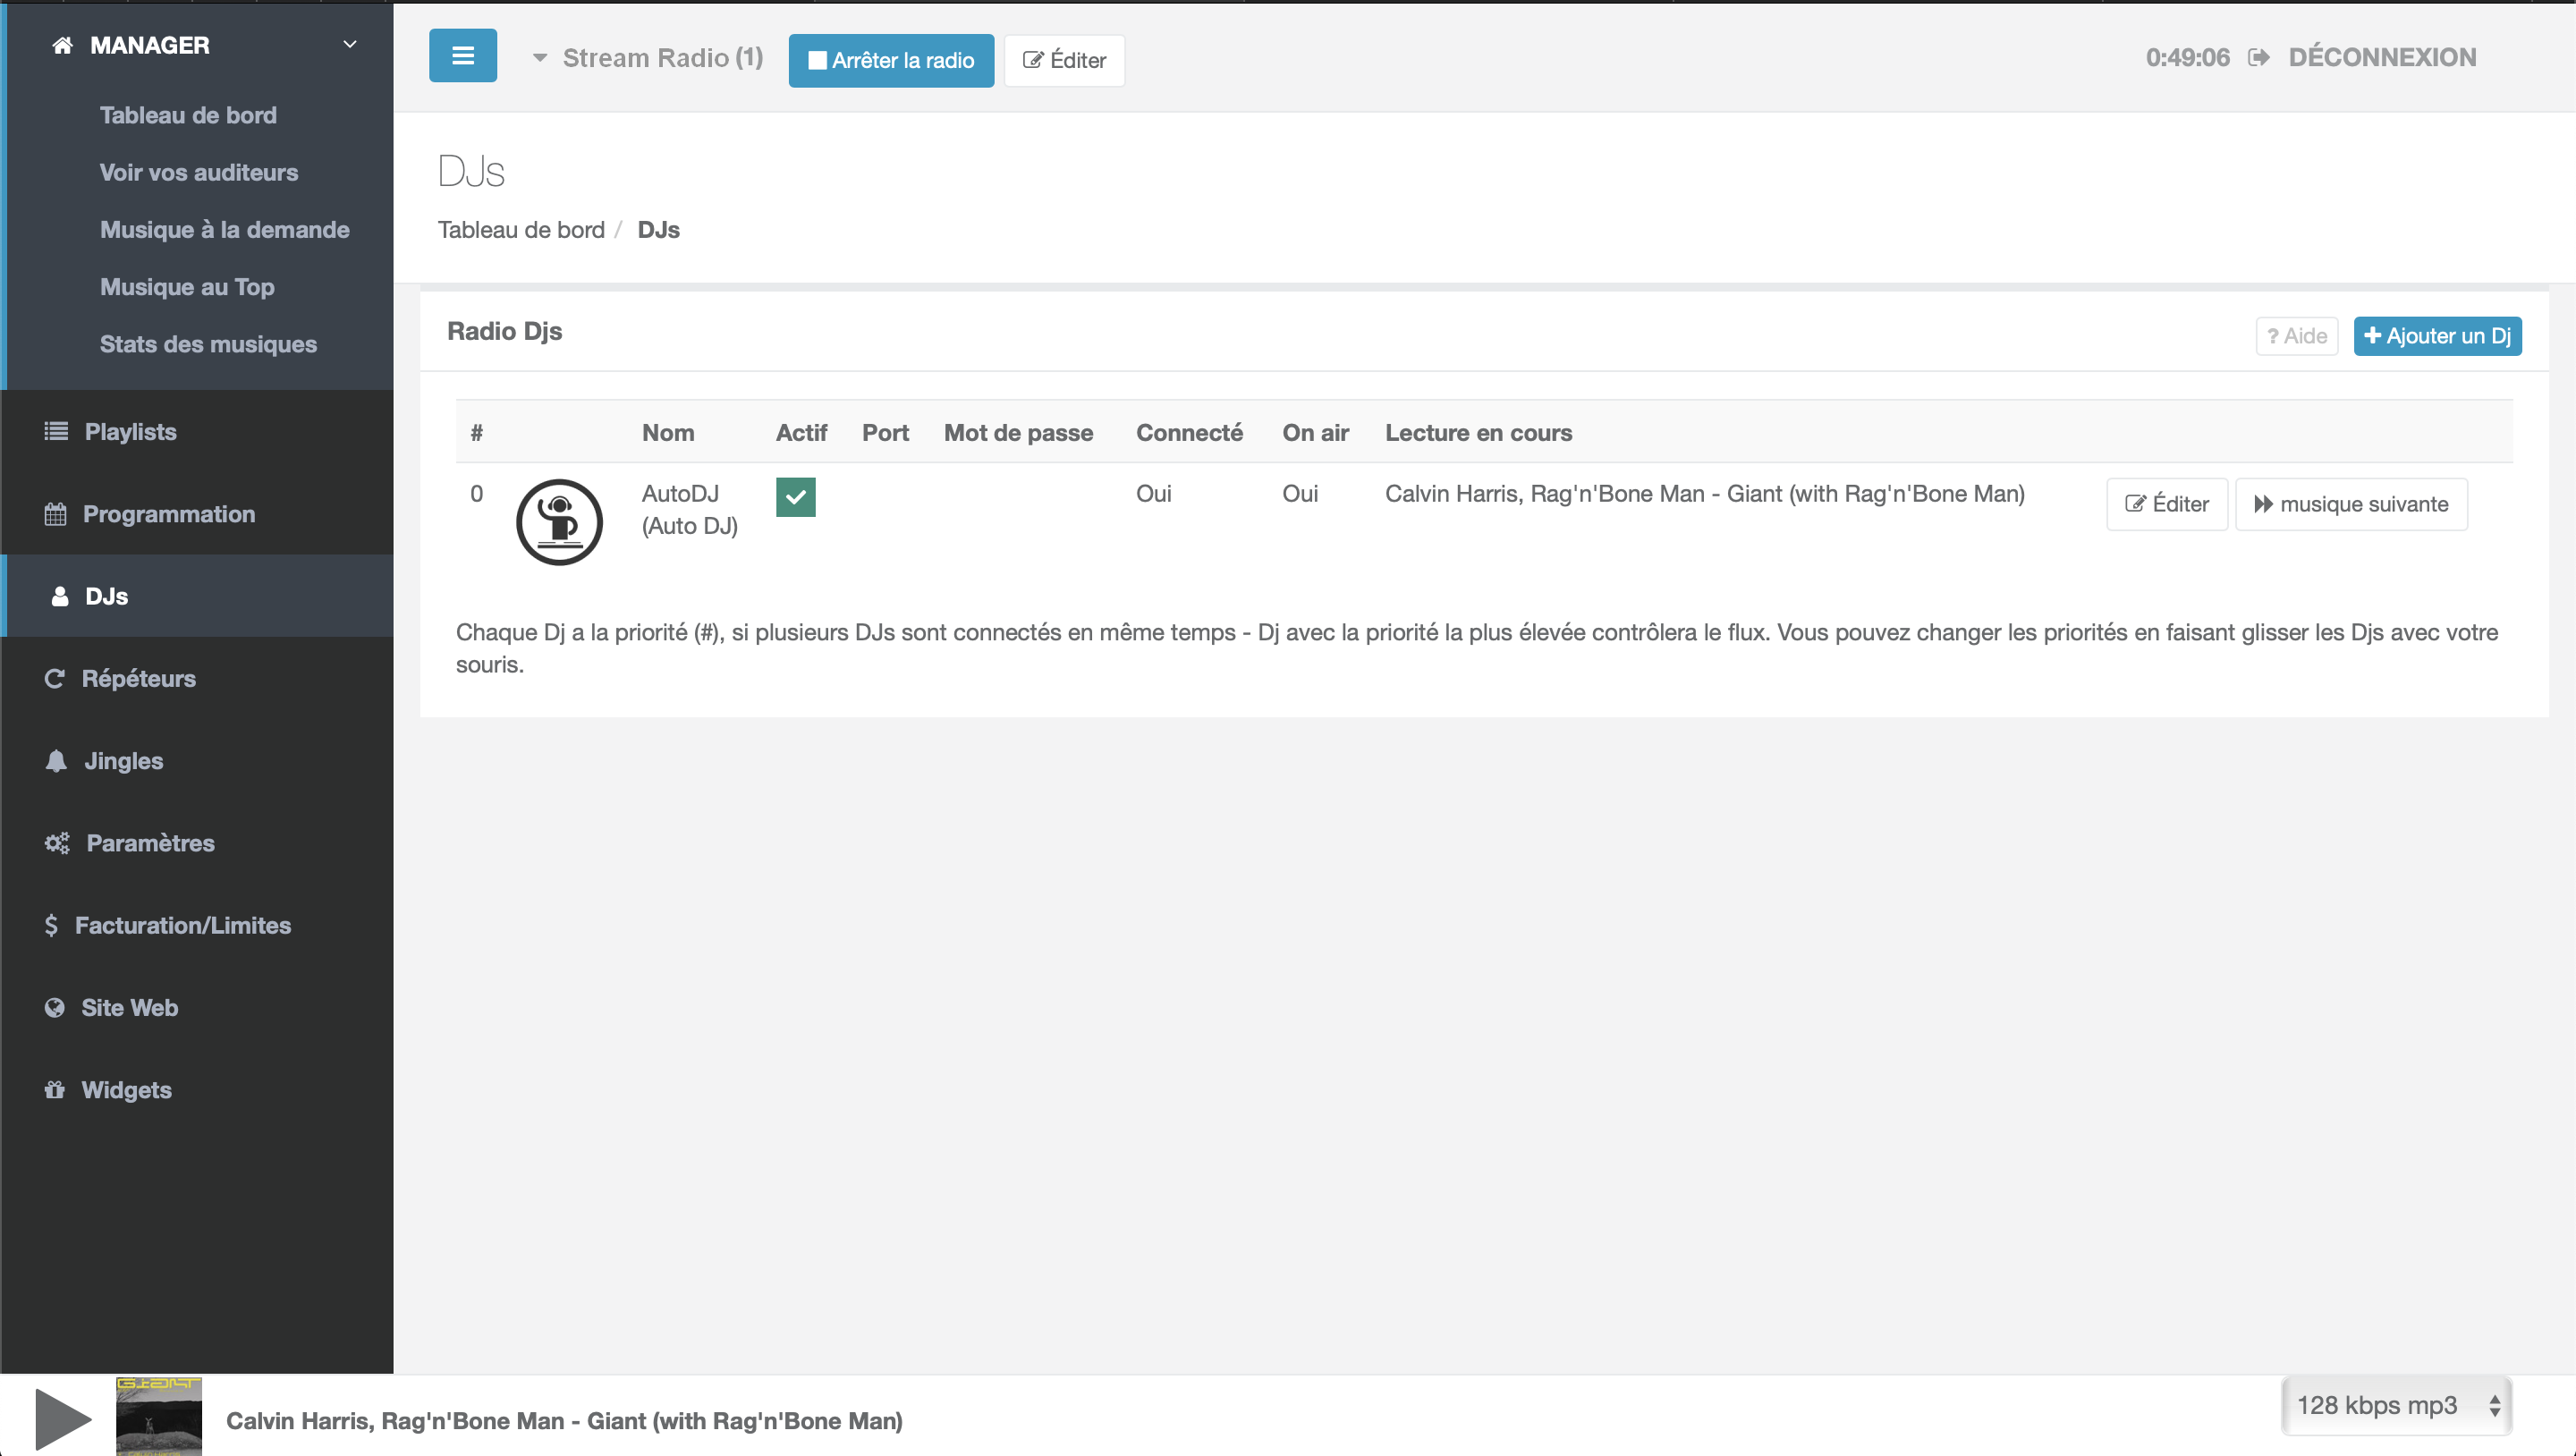Click the Tableau de bord breadcrumb link
Image resolution: width=2576 pixels, height=1456 pixels.
(521, 230)
